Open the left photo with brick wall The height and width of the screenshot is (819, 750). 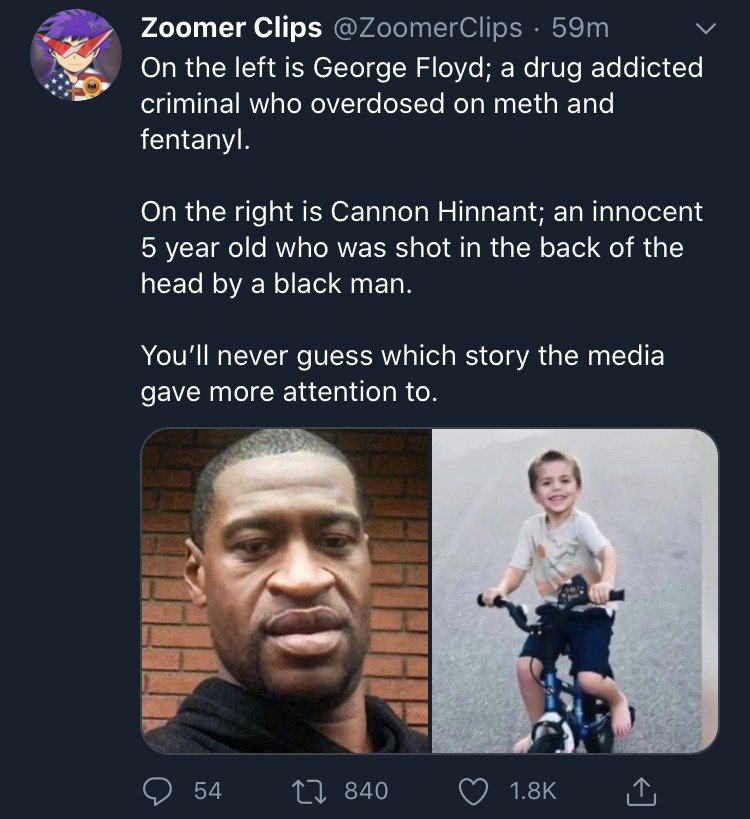286,591
